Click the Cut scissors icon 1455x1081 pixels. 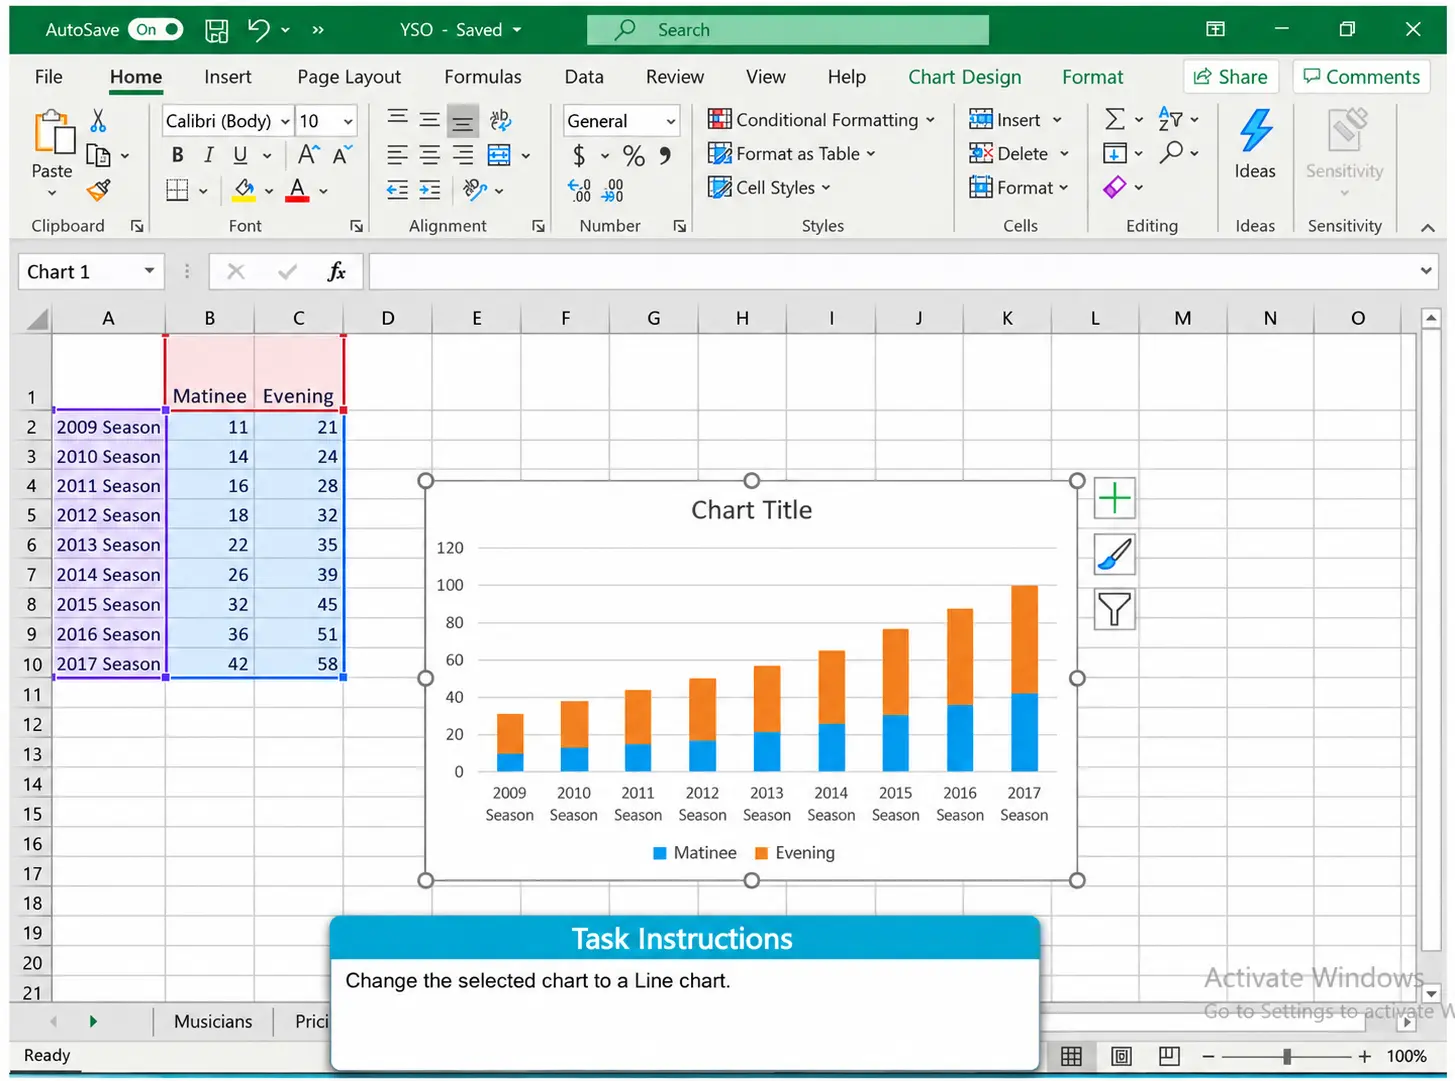point(98,121)
